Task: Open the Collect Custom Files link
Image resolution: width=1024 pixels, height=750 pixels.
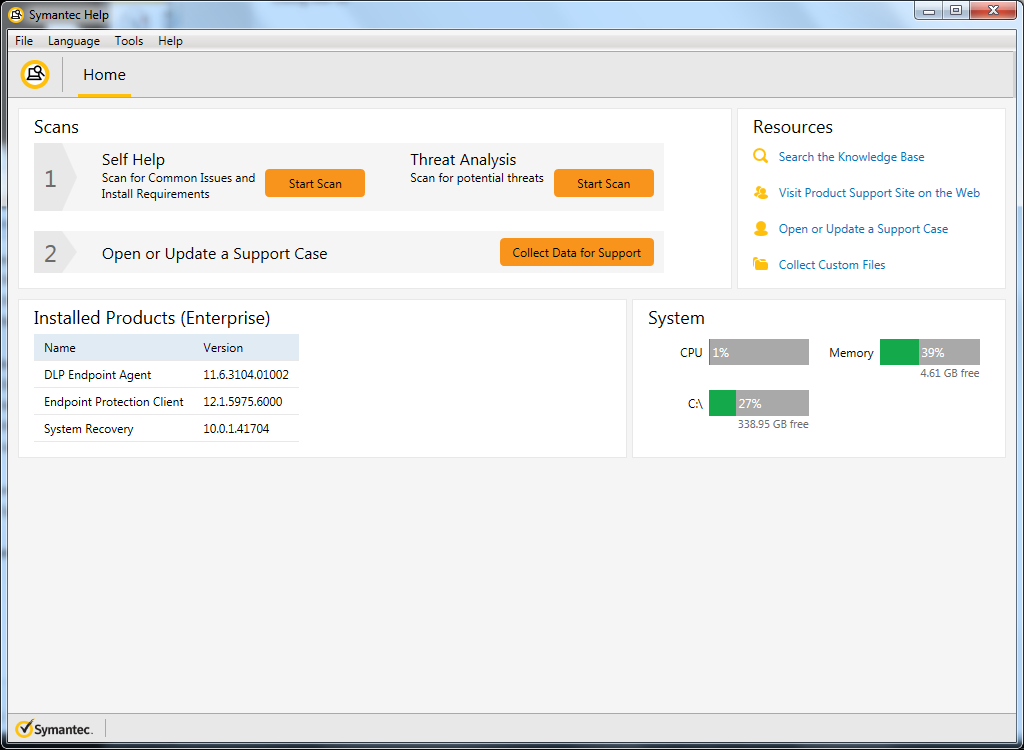Action: click(831, 265)
